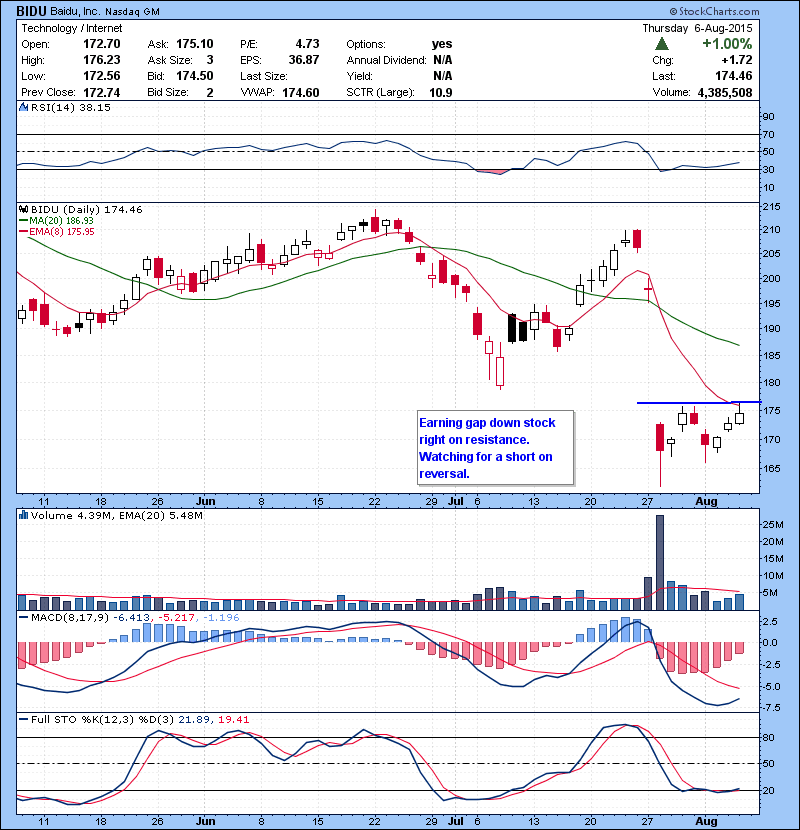Click the Chg value +1.72

tap(736, 60)
